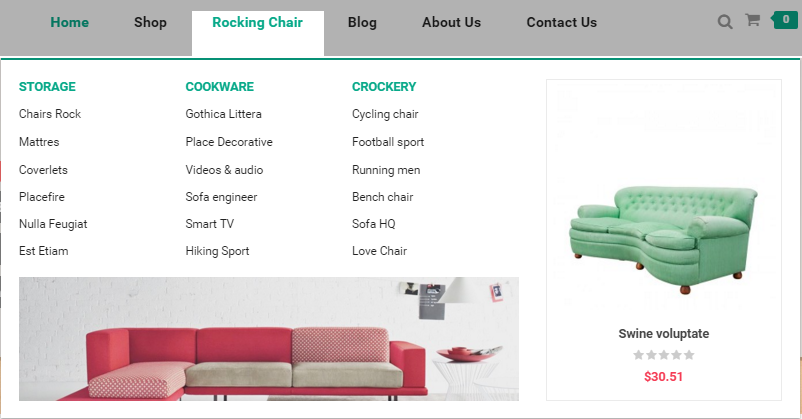Go to the Blog menu item
Screen dimensions: 802x419
point(362,22)
